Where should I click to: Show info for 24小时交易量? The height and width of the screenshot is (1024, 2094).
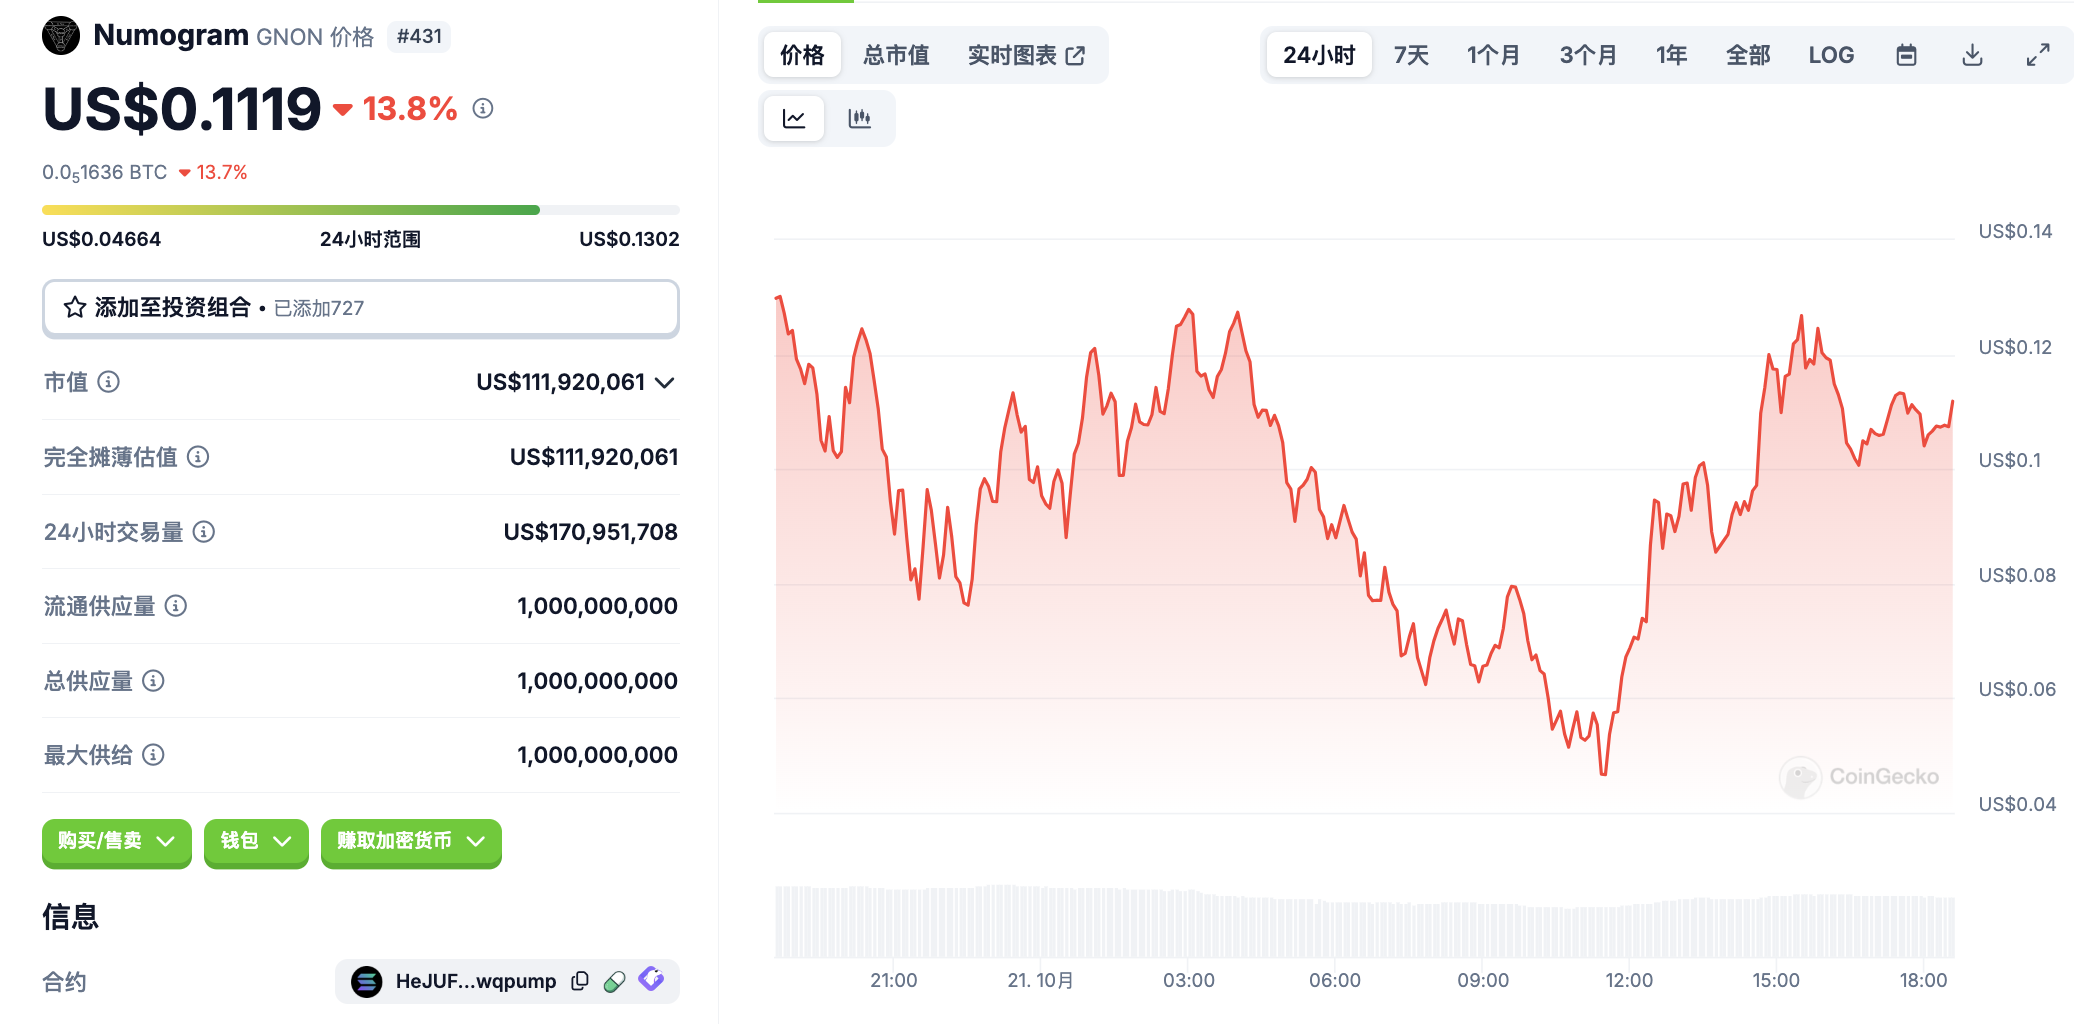click(204, 532)
